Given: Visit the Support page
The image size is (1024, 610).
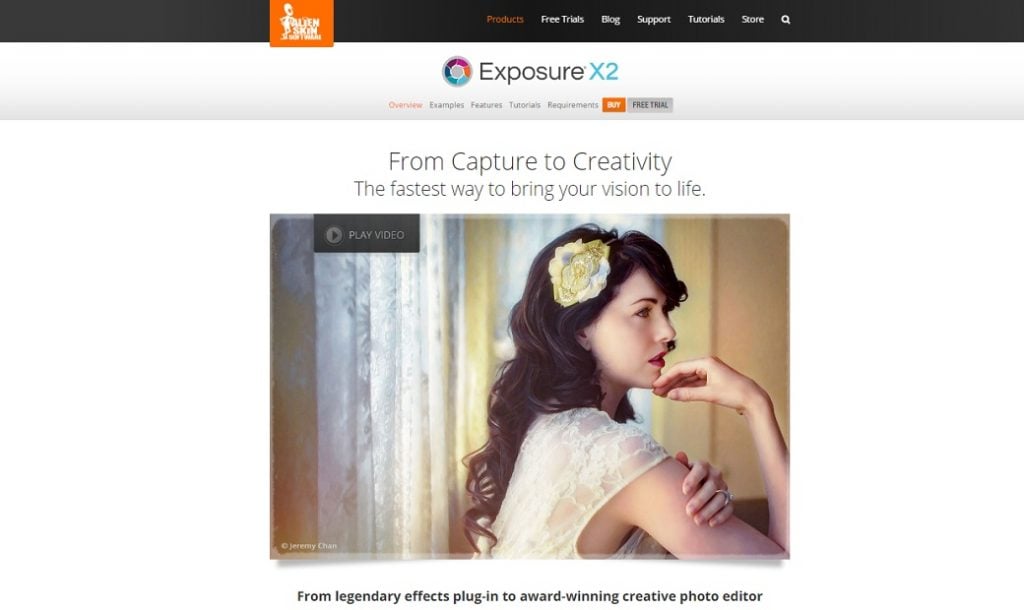Looking at the screenshot, I should 654,19.
